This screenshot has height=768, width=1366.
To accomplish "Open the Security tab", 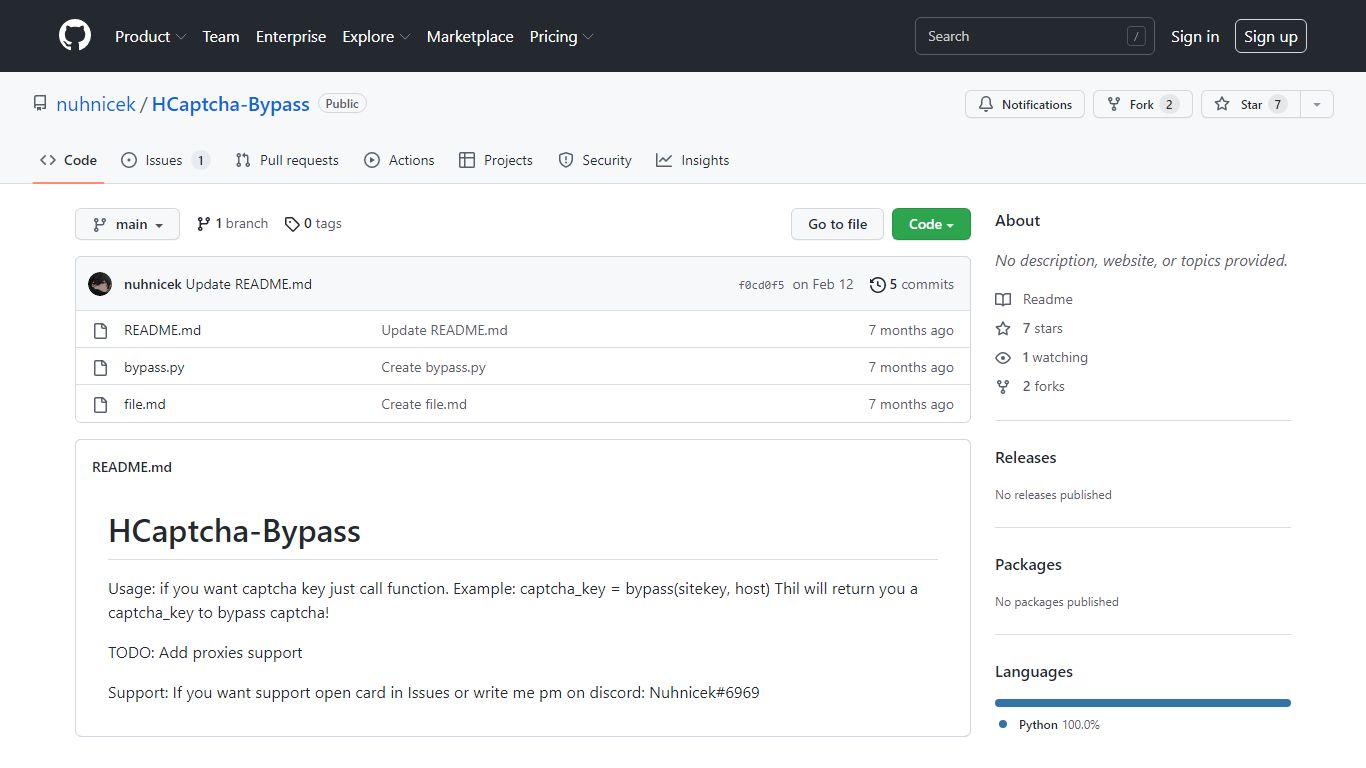I will 595,160.
